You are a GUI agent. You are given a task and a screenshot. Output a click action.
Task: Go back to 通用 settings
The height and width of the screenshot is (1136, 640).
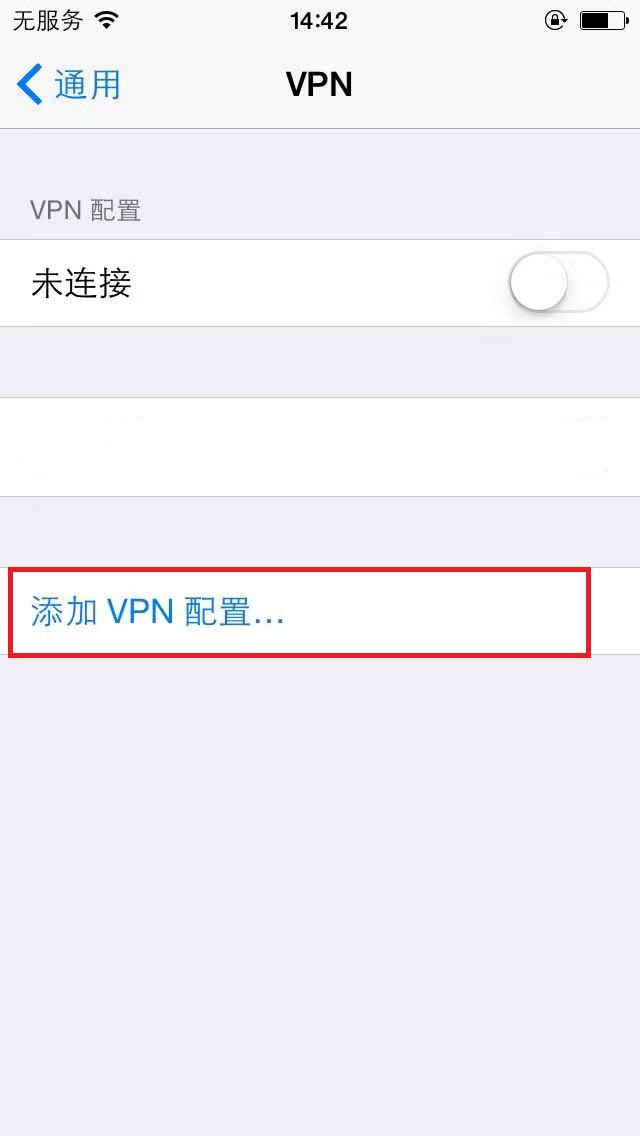pyautogui.click(x=69, y=84)
